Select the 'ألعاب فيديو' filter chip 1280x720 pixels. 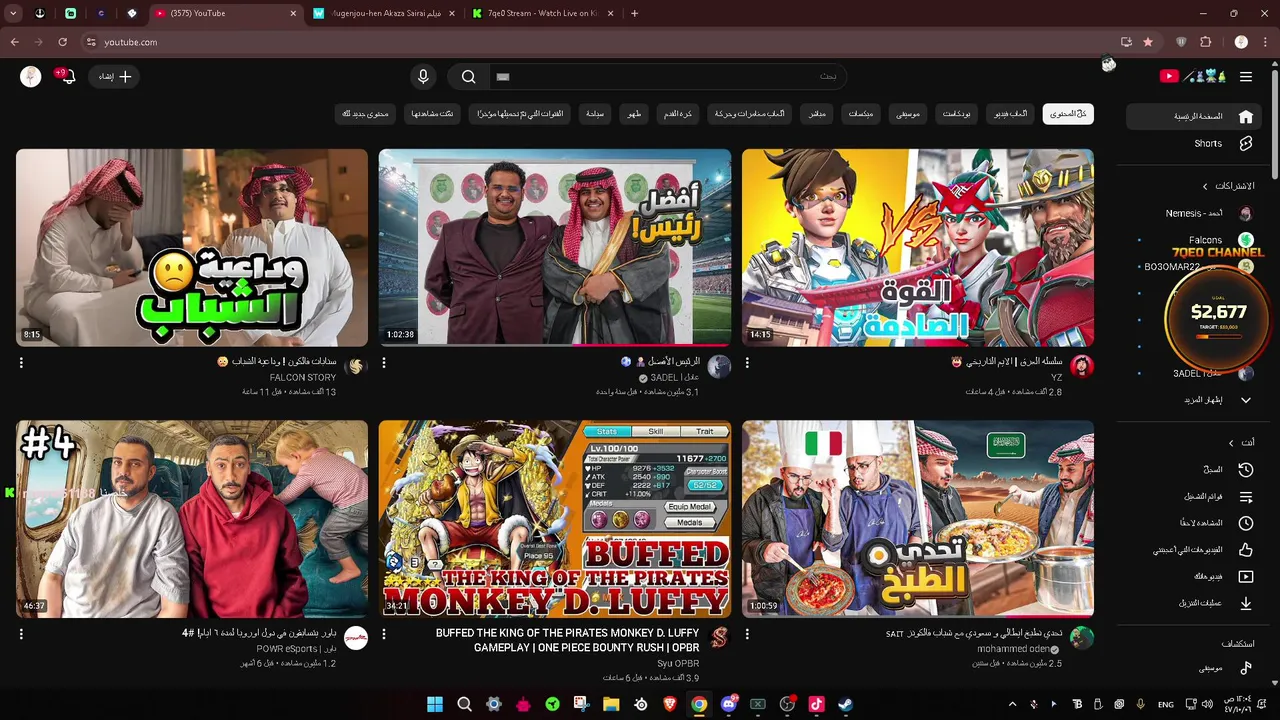coord(1010,114)
